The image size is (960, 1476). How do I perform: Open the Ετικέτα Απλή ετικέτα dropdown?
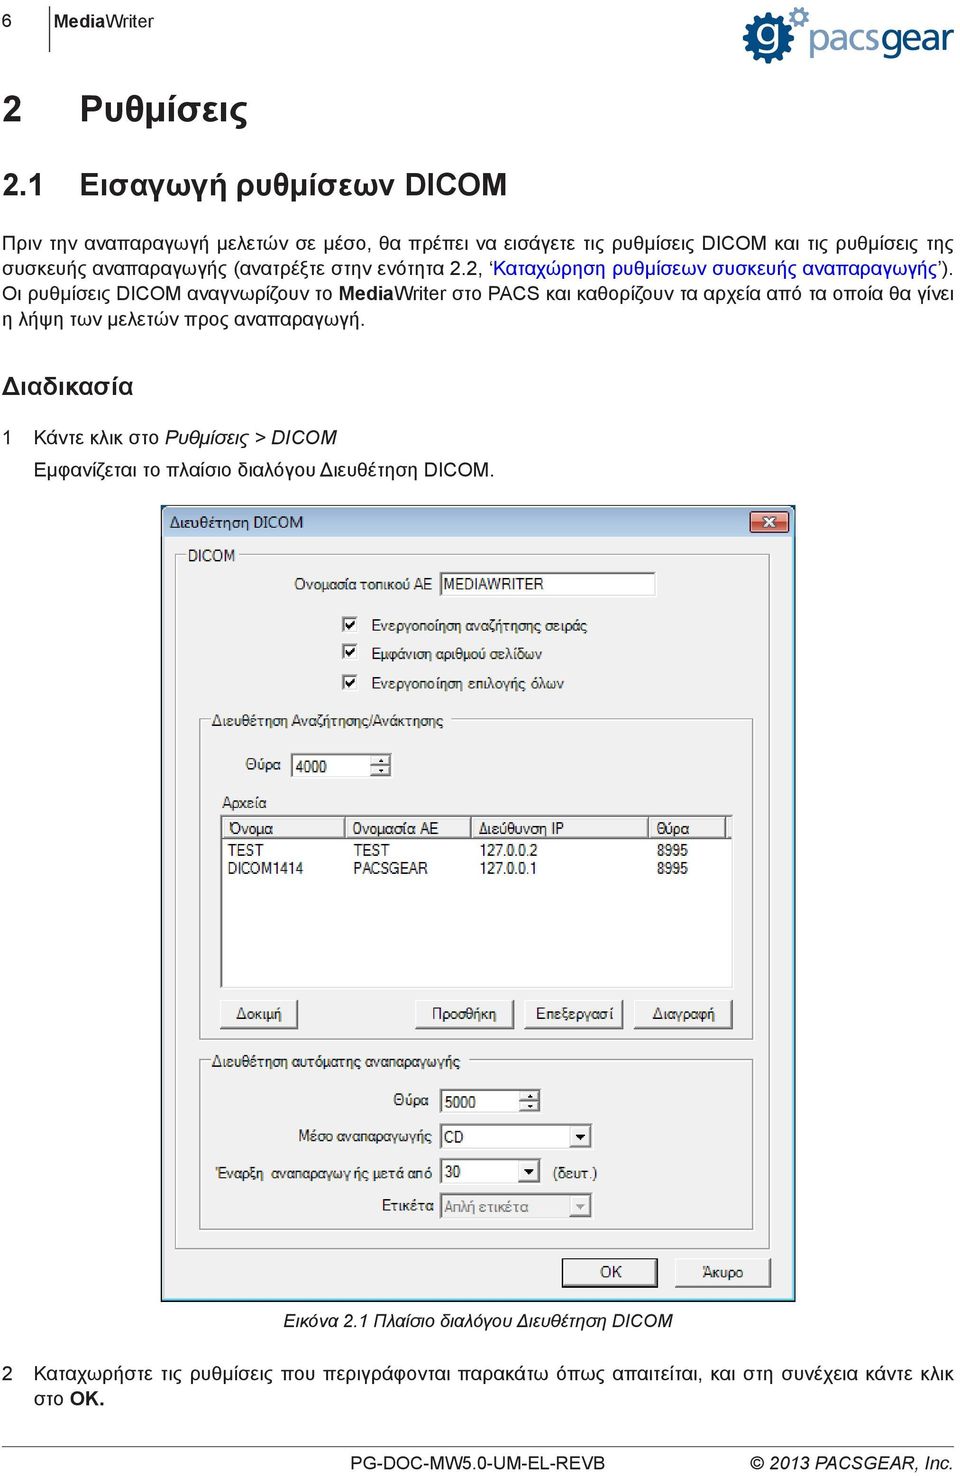tap(580, 1206)
